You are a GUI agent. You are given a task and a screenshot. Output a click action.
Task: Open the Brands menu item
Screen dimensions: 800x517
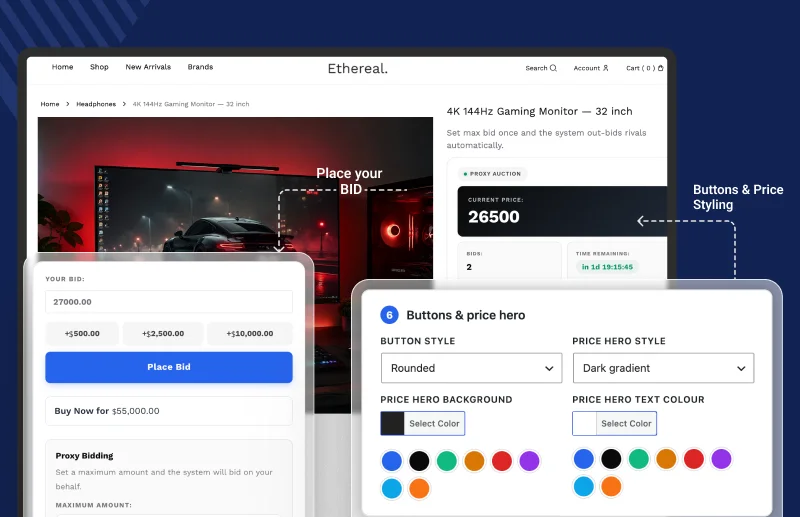click(x=200, y=67)
